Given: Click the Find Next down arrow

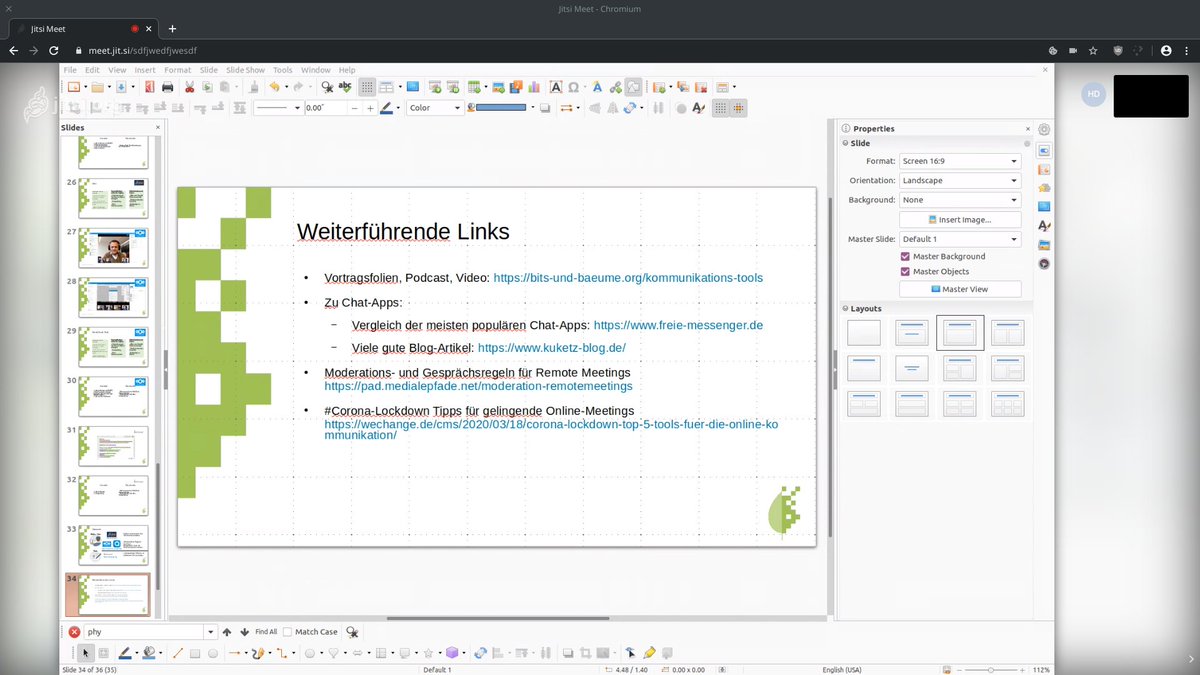Looking at the screenshot, I should click(244, 632).
